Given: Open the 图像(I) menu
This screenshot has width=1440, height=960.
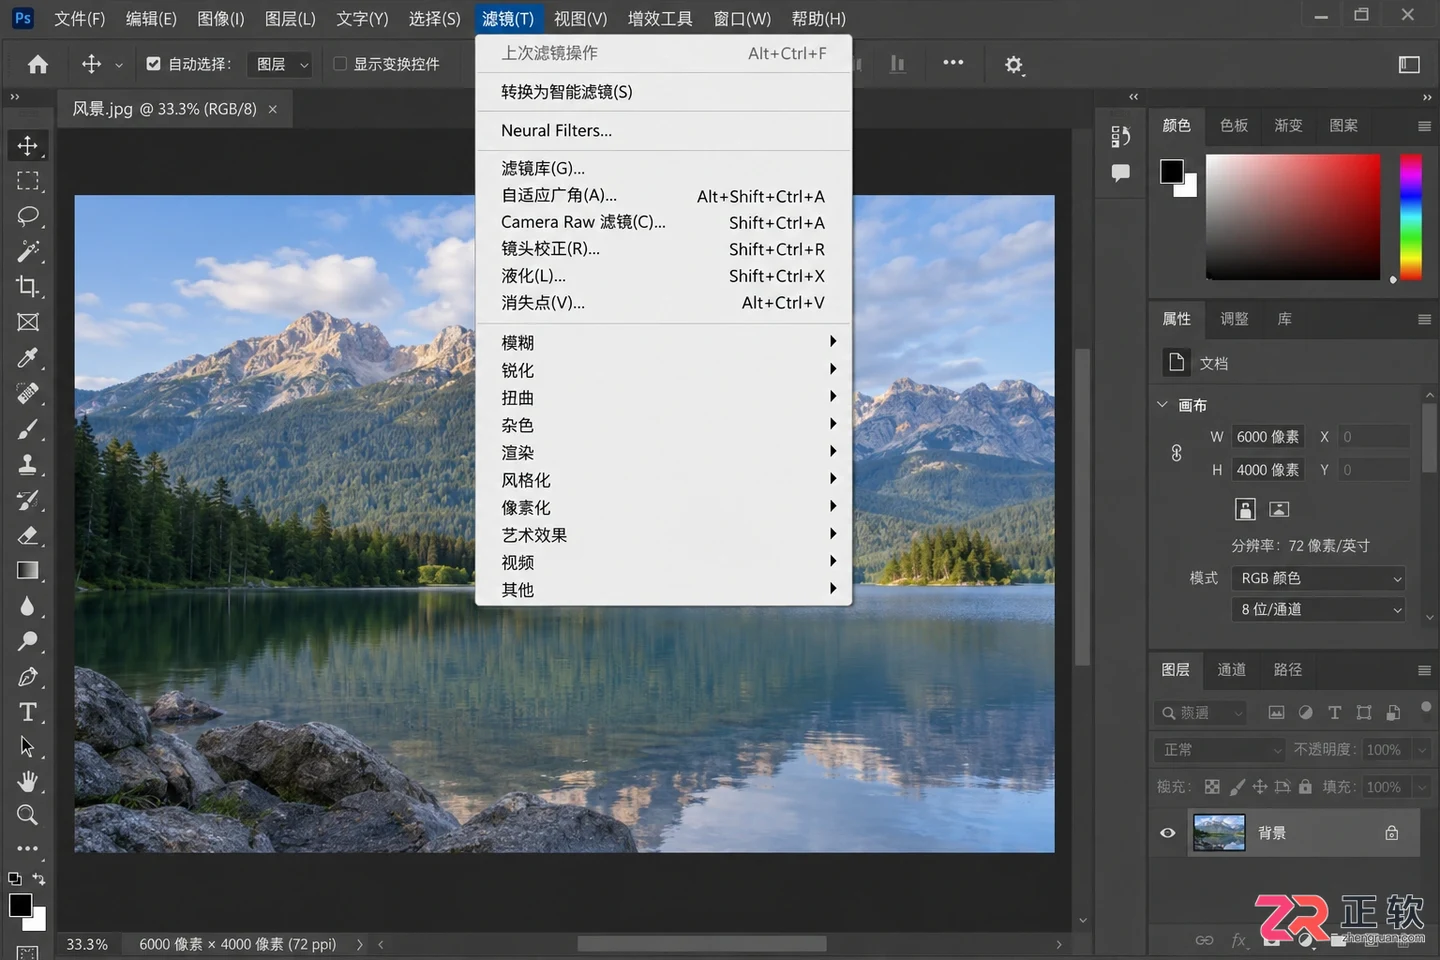Looking at the screenshot, I should tap(220, 19).
